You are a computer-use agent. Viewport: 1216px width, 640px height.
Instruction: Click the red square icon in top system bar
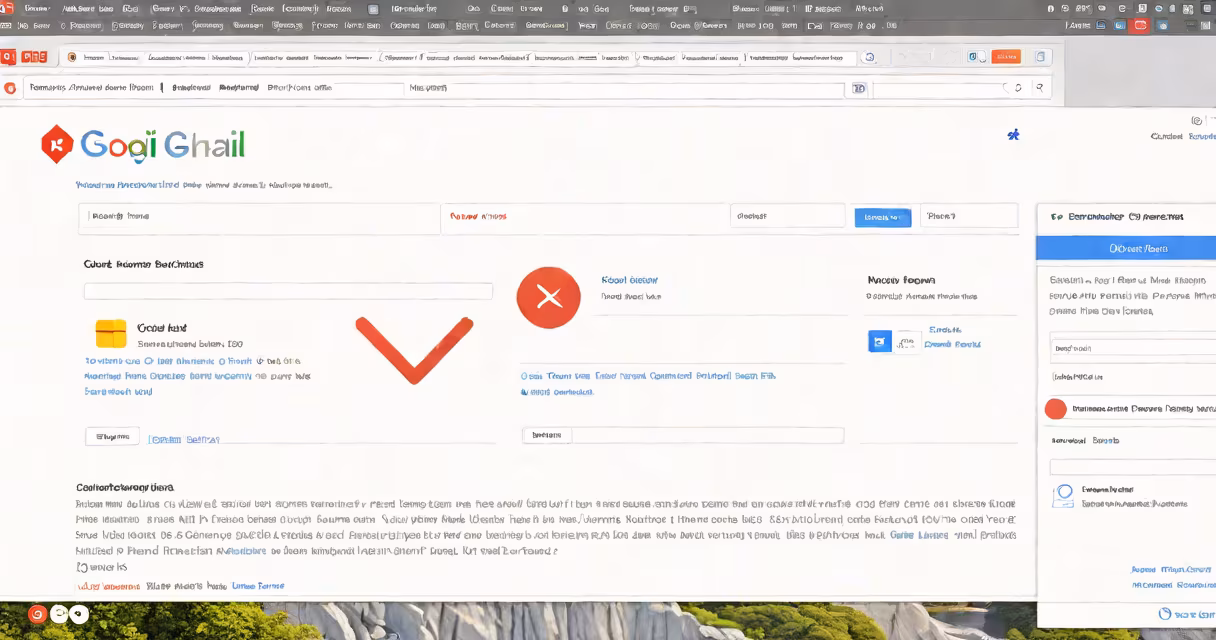1138,24
